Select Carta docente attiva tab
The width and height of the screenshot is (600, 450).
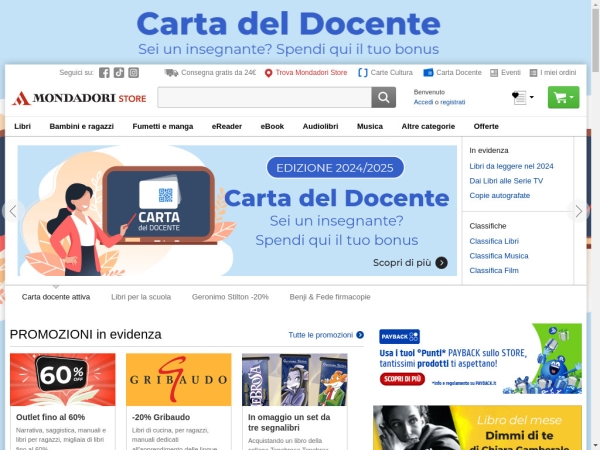tap(56, 297)
